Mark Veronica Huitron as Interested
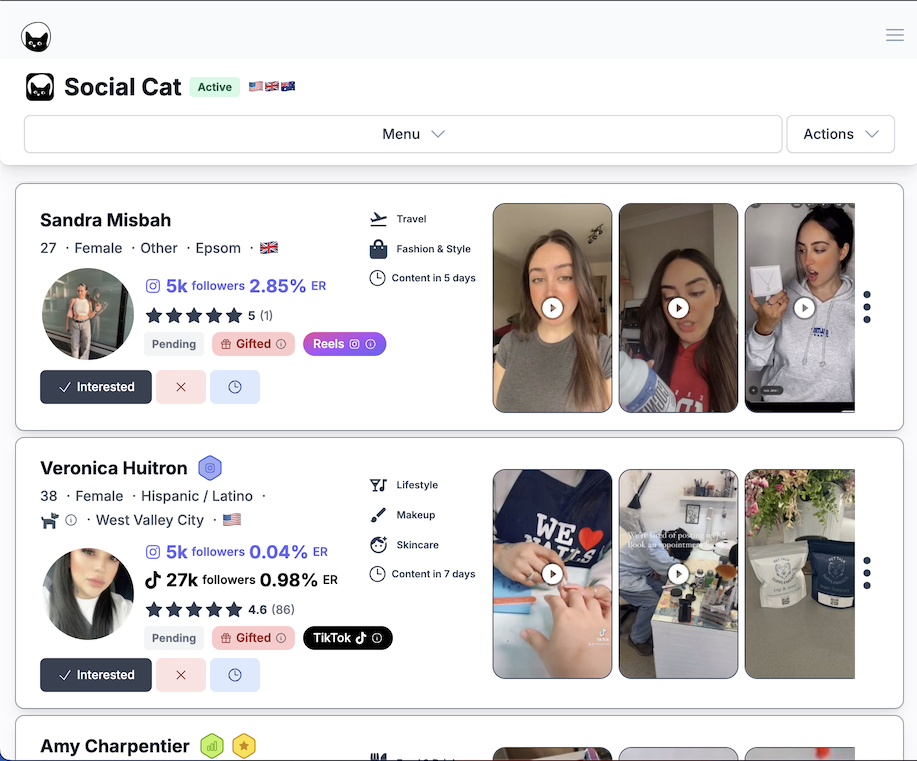This screenshot has height=761, width=917. tap(96, 675)
